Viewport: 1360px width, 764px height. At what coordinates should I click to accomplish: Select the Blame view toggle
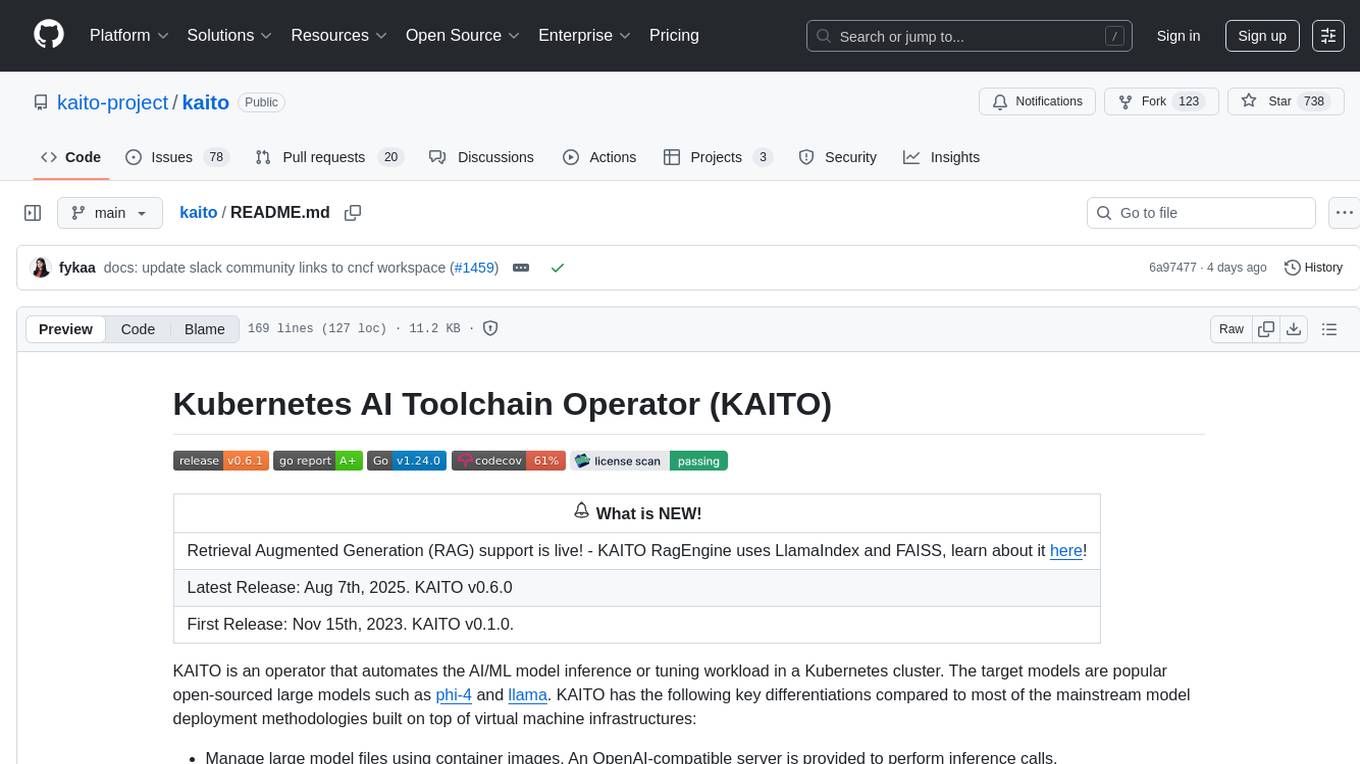[204, 329]
